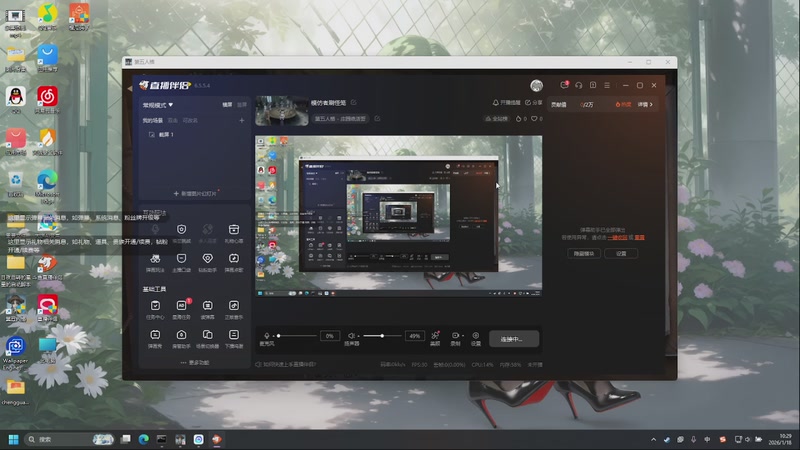Click the 'FPS:30' status text
The height and width of the screenshot is (450, 800).
(x=419, y=365)
